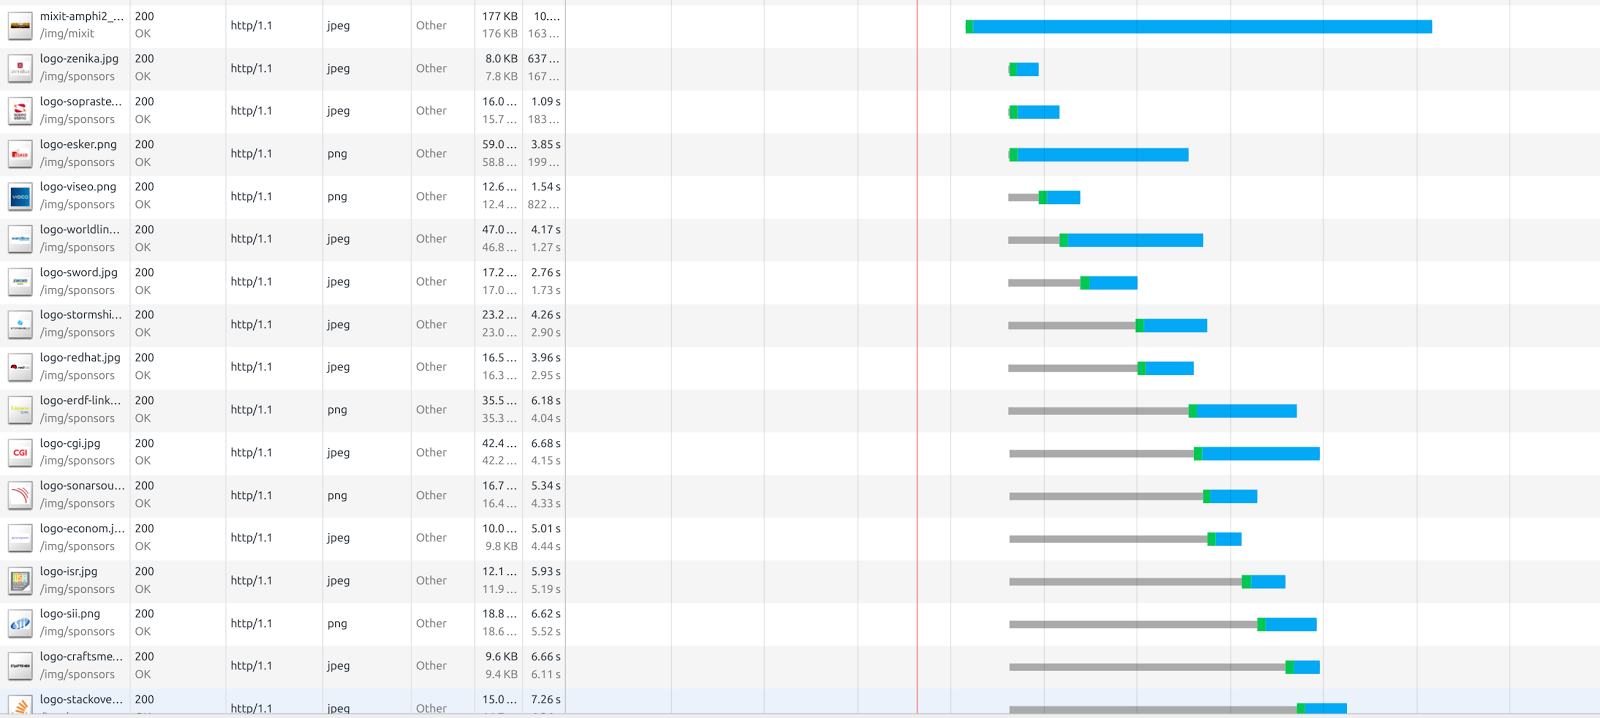Click the logo-craftsme thumbnail icon
Viewport: 1600px width, 718px height.
click(x=20, y=666)
